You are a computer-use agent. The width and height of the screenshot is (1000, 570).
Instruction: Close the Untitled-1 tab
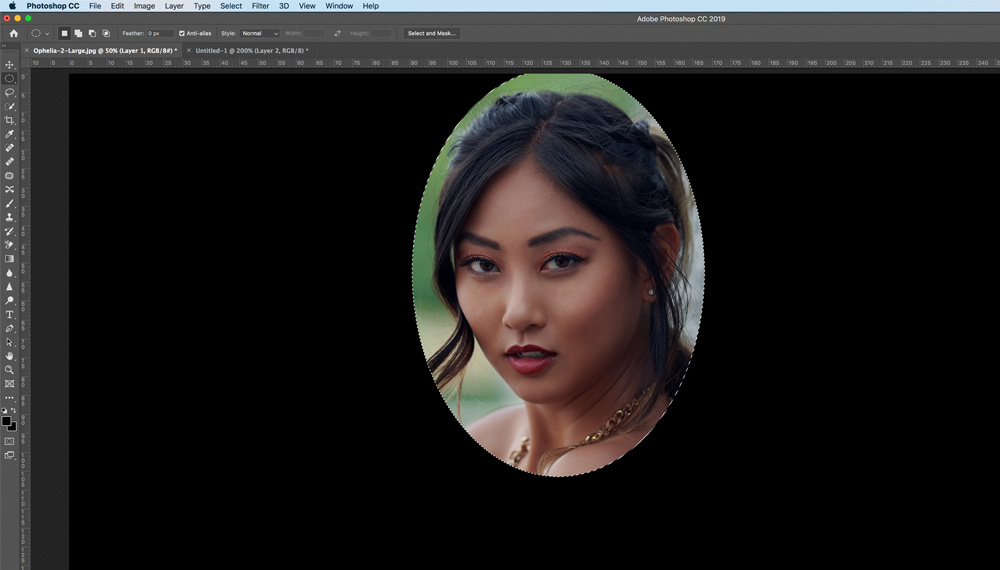pos(189,50)
